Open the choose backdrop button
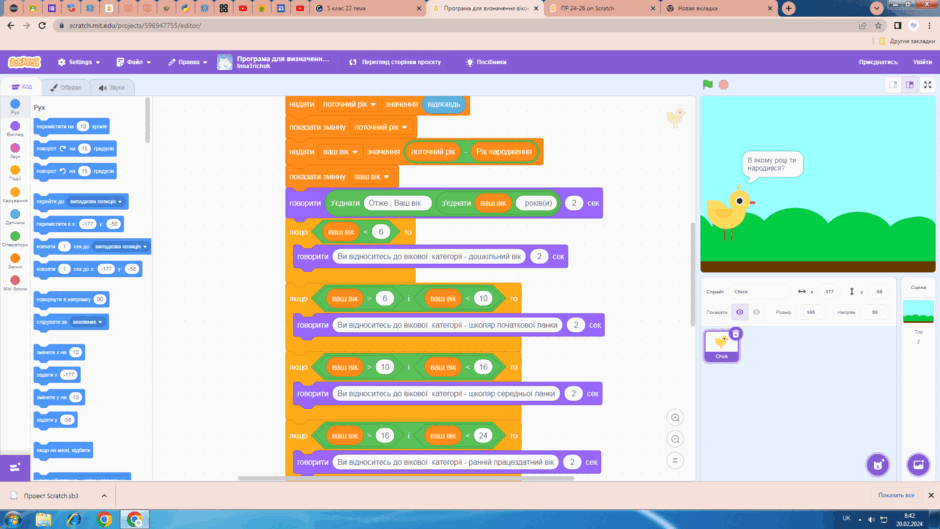The height and width of the screenshot is (529, 940). click(x=918, y=464)
